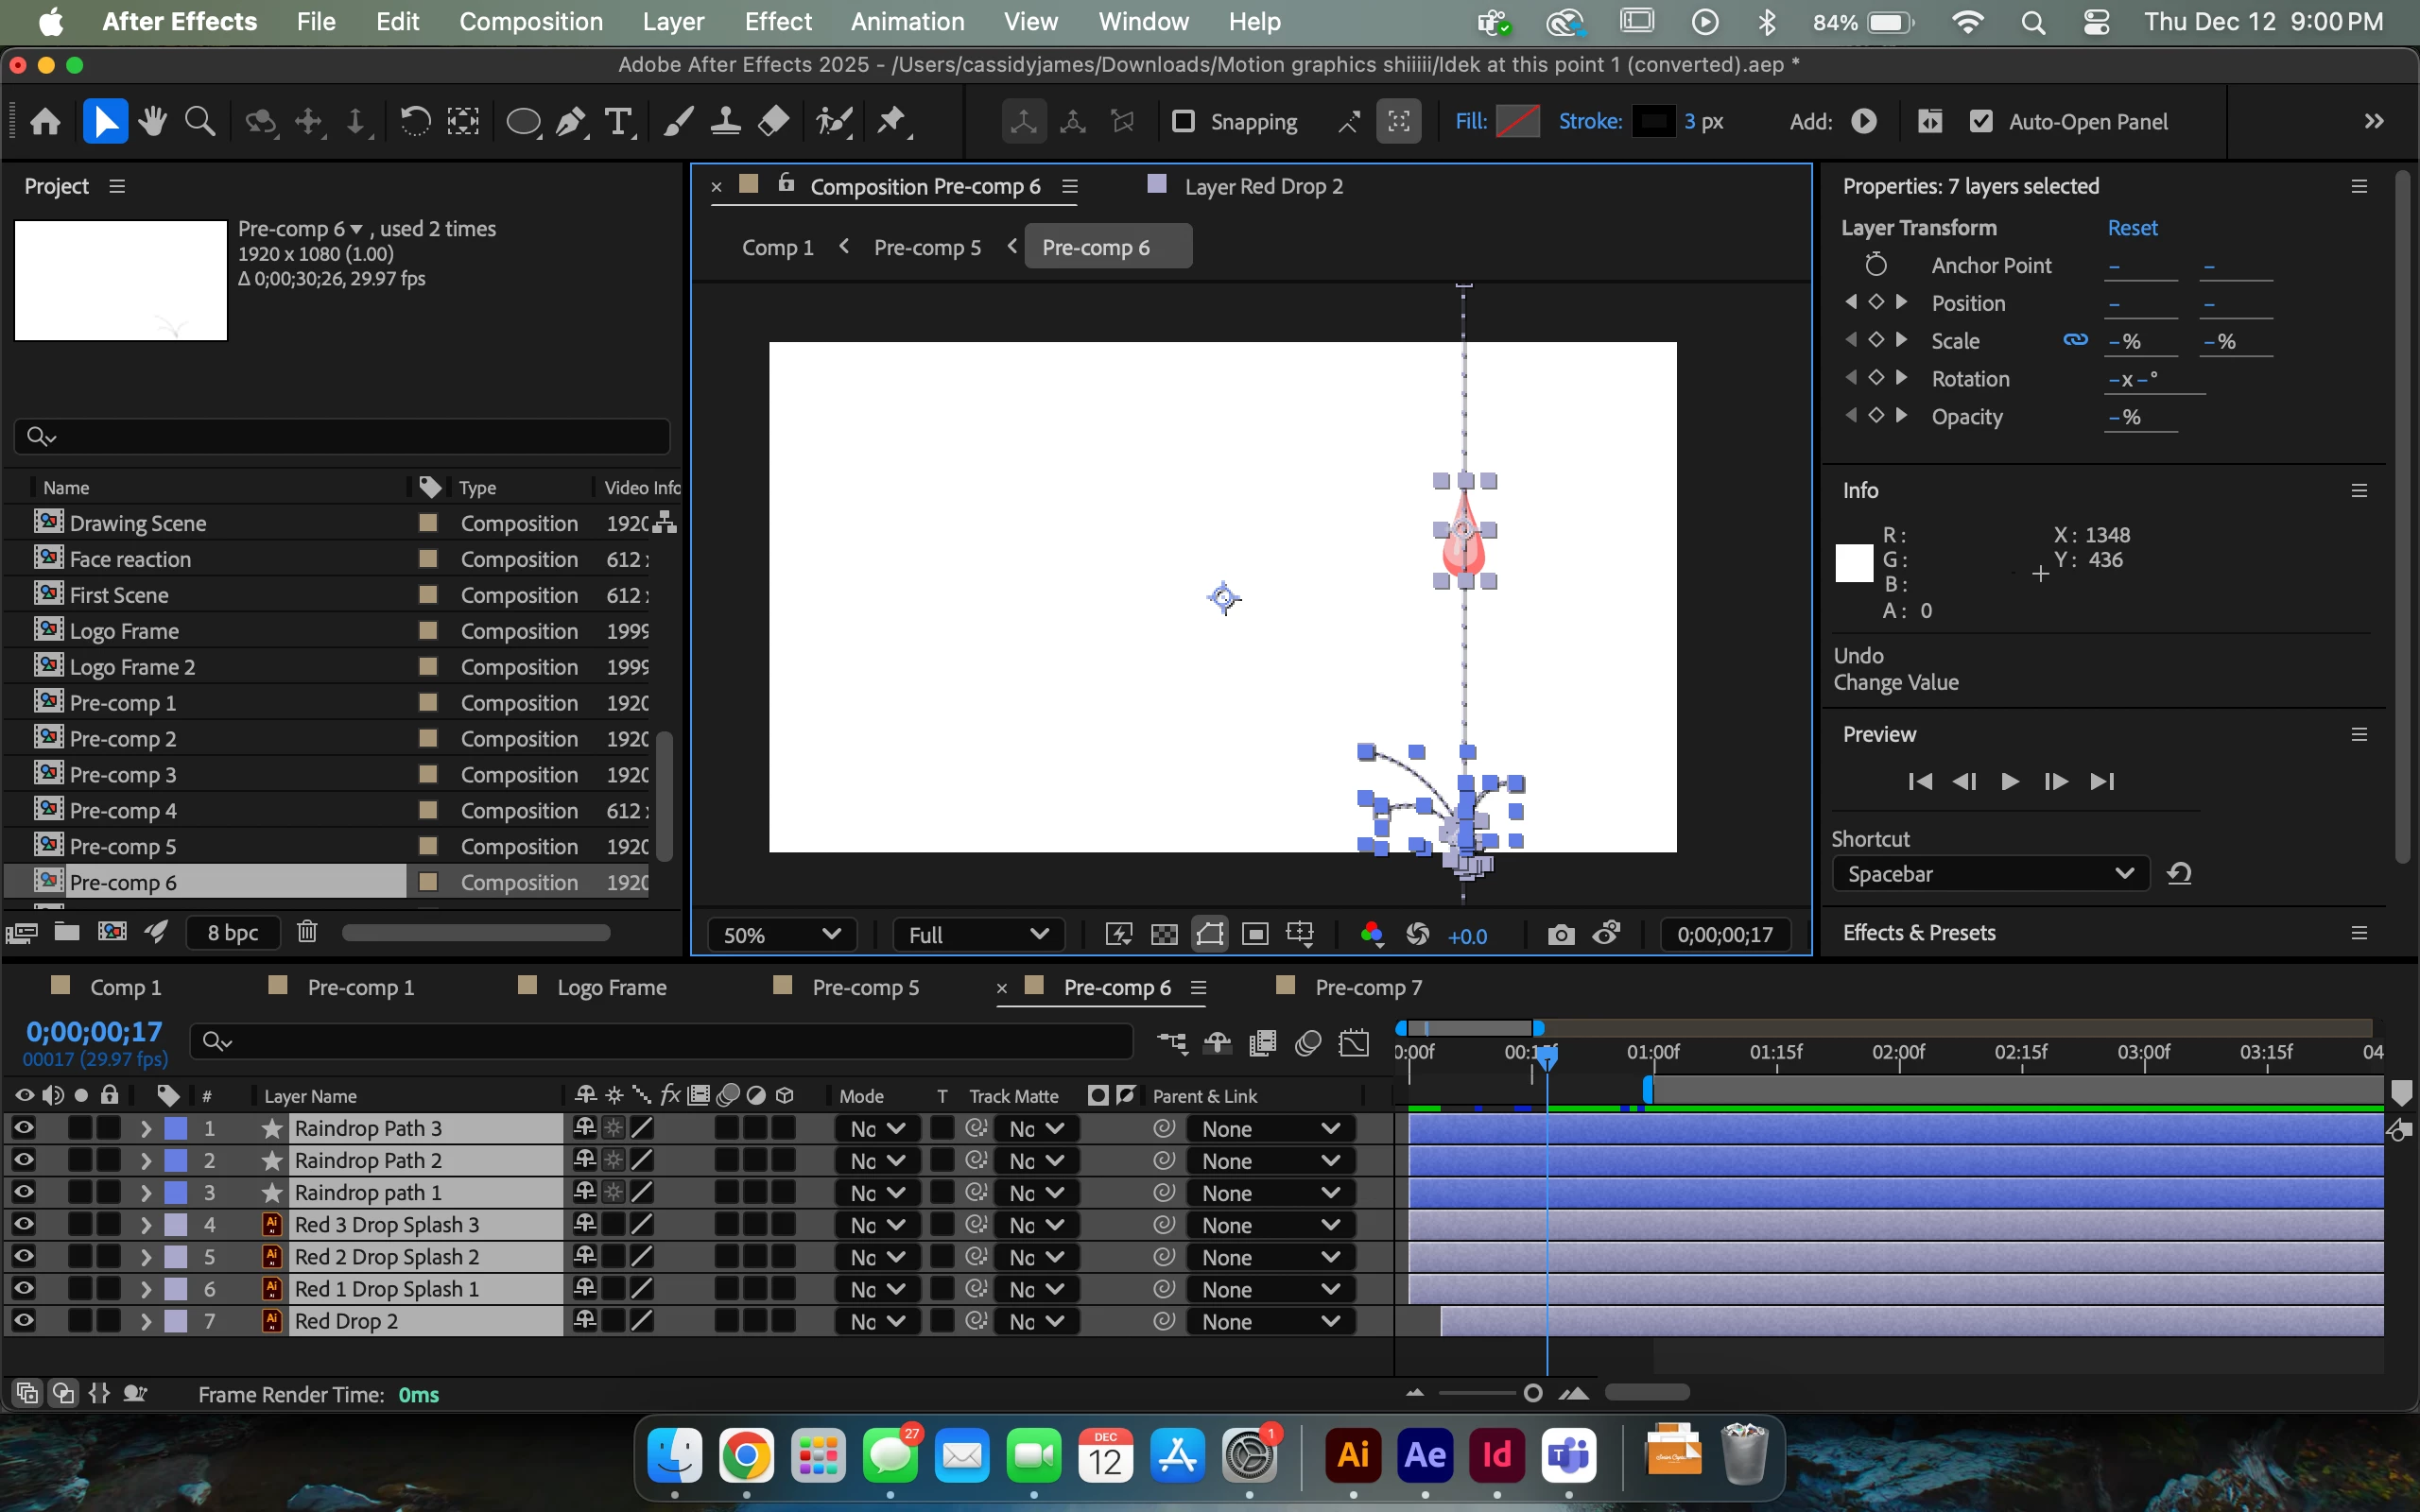Toggle the transparency grid in viewer

(1164, 935)
